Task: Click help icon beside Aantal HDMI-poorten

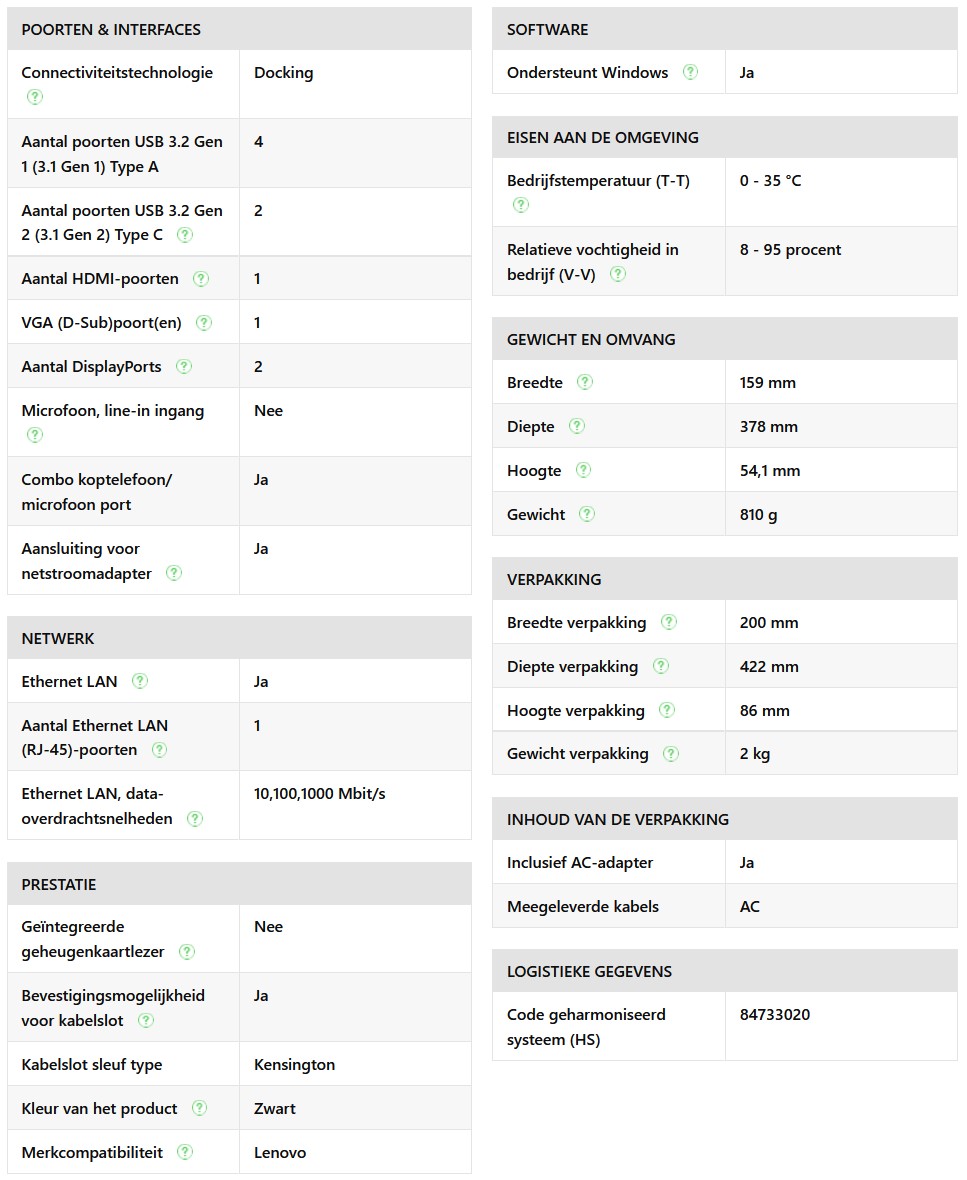Action: (201, 279)
